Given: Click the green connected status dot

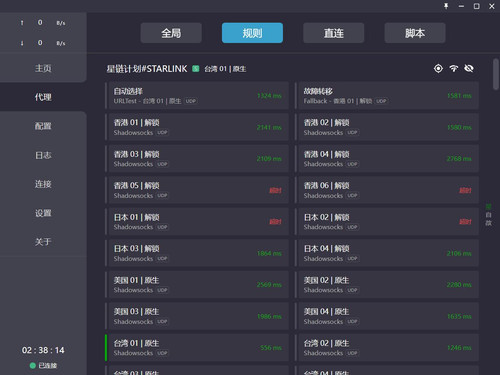Looking at the screenshot, I should click(x=33, y=366).
